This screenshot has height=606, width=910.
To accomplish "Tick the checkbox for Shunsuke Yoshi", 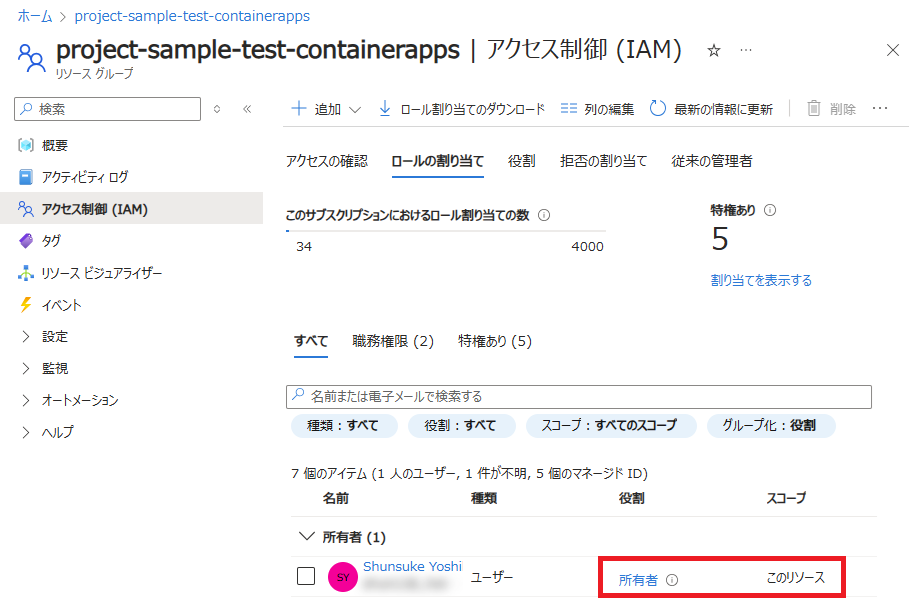I will pos(307,576).
